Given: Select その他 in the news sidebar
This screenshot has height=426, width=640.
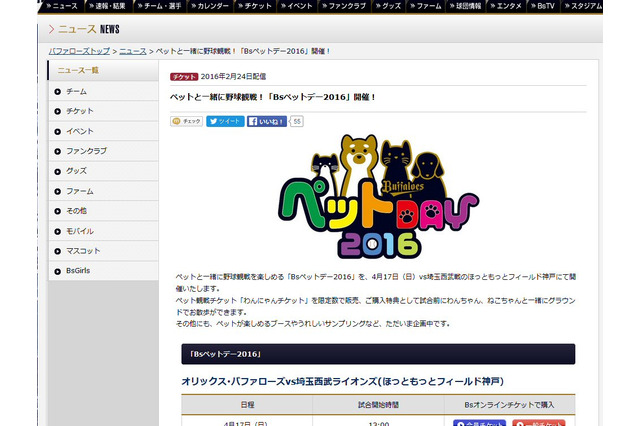Looking at the screenshot, I should [104, 211].
